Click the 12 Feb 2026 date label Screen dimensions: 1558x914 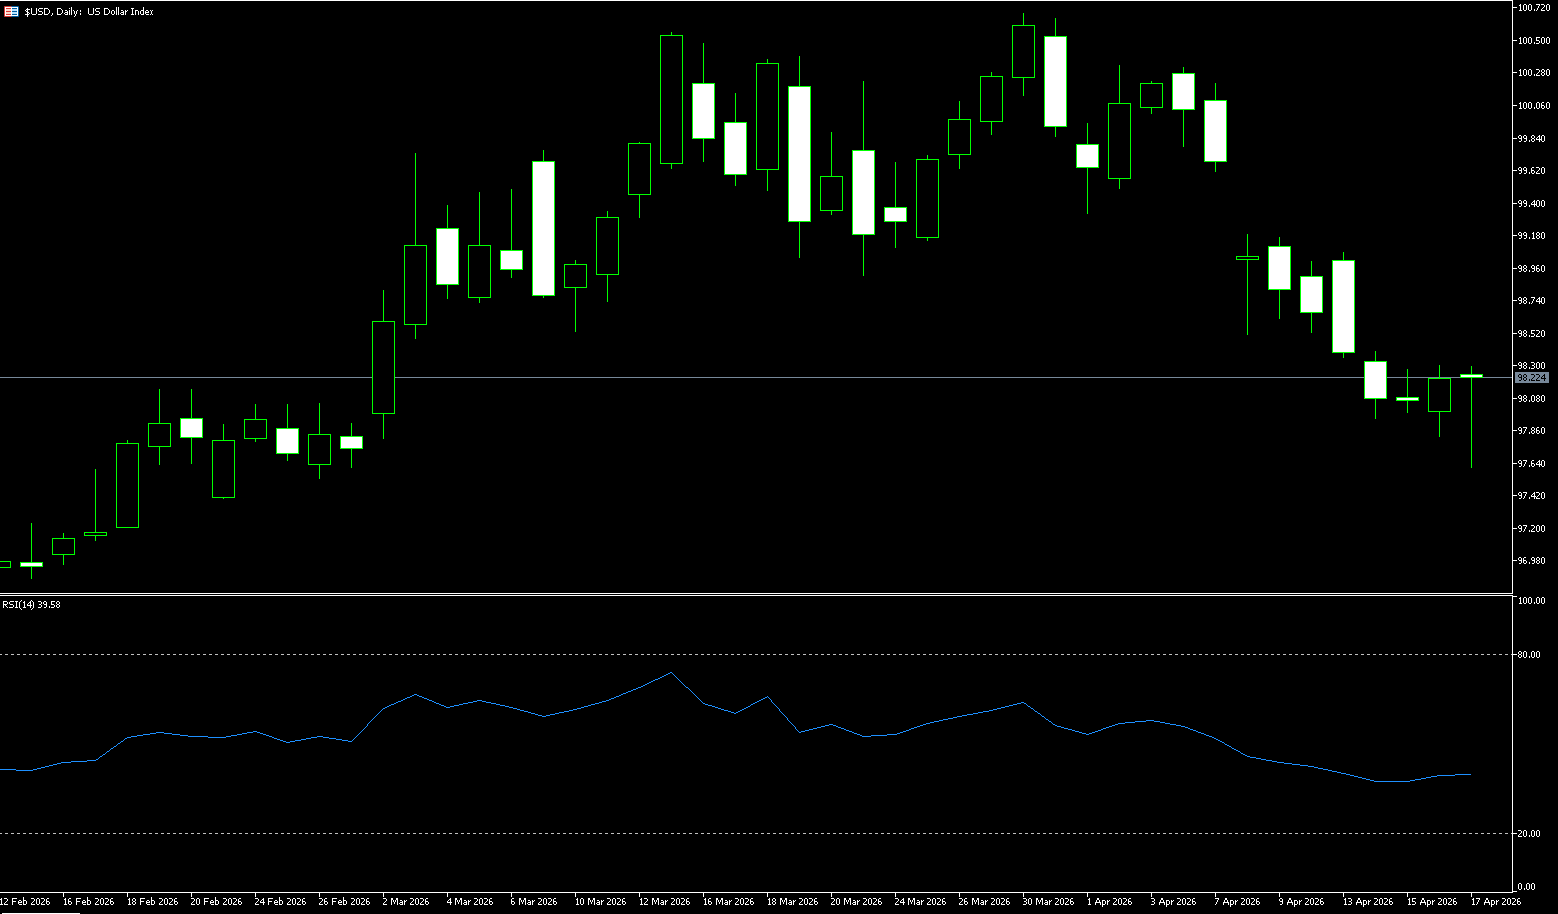[25, 901]
